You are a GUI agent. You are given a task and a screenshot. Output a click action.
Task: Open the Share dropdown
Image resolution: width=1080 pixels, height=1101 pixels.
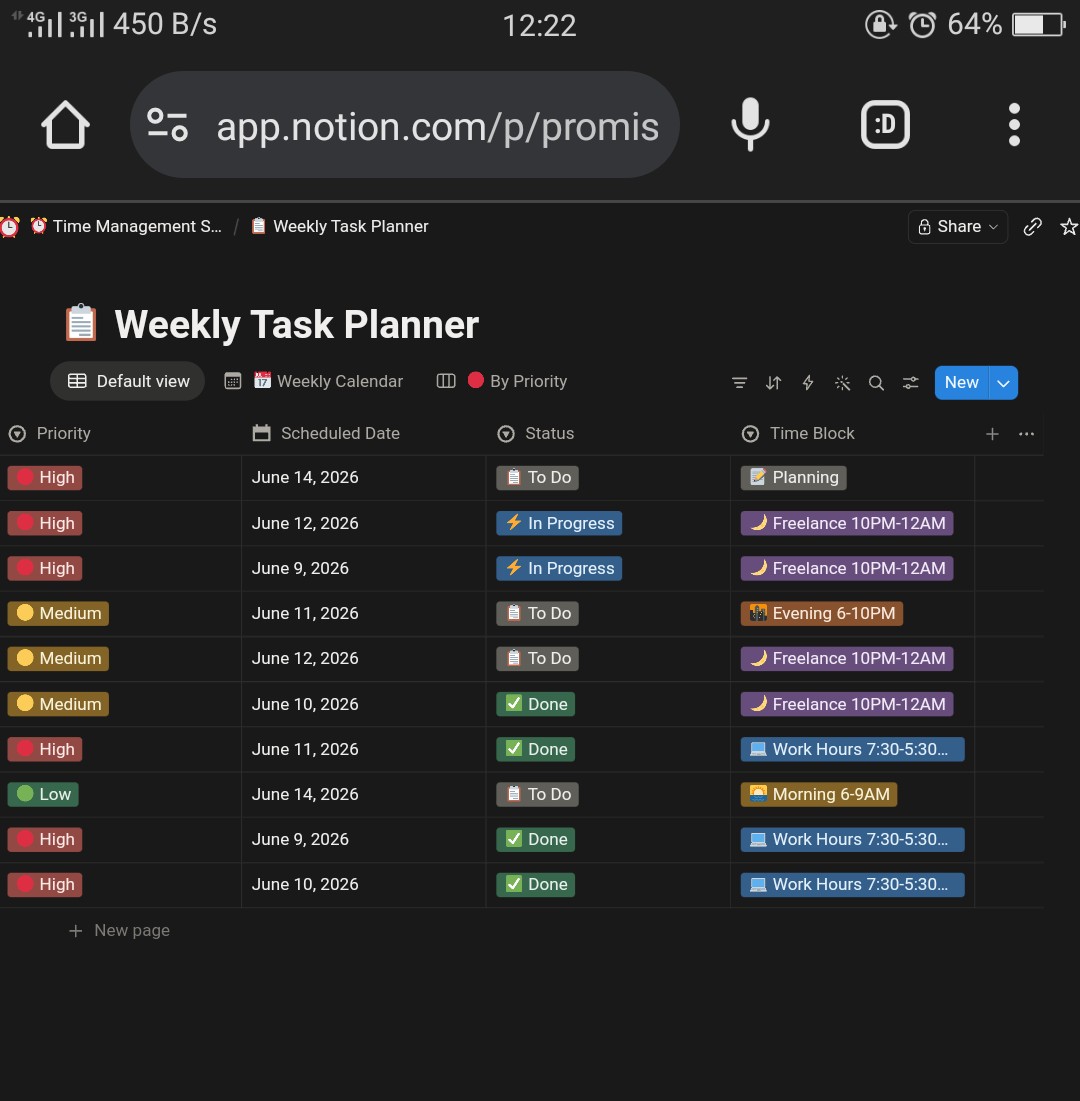click(958, 227)
